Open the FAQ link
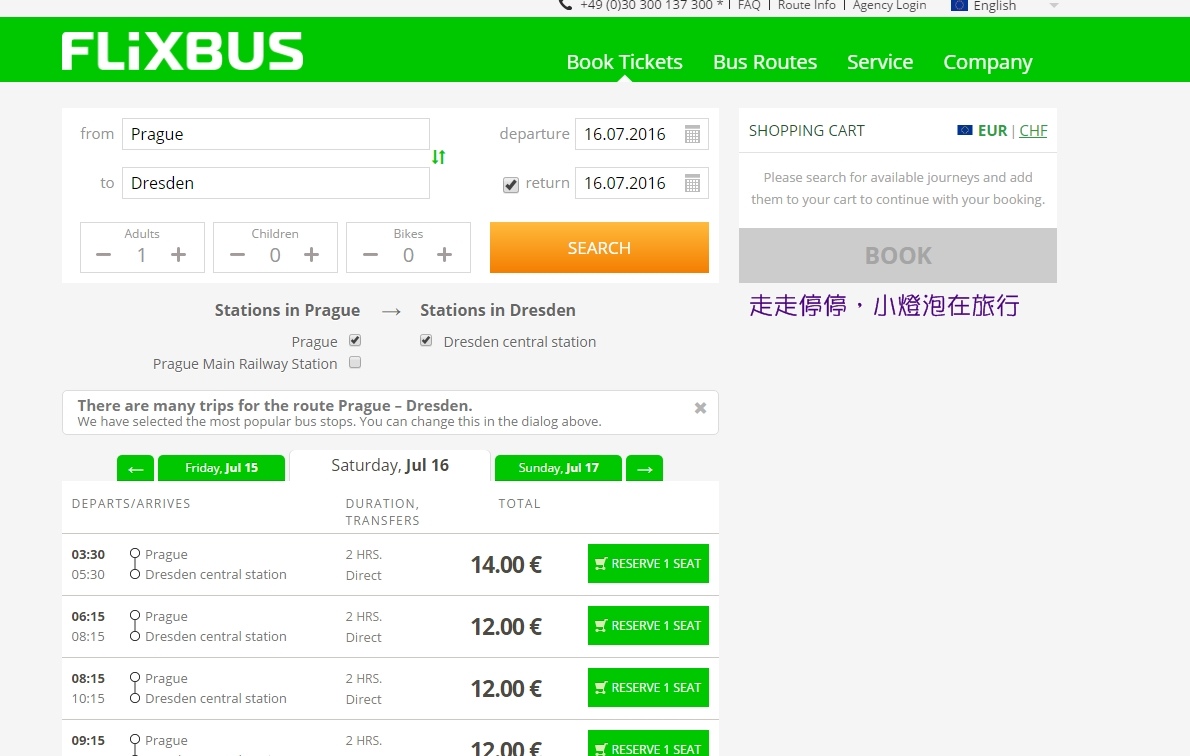 (x=749, y=5)
